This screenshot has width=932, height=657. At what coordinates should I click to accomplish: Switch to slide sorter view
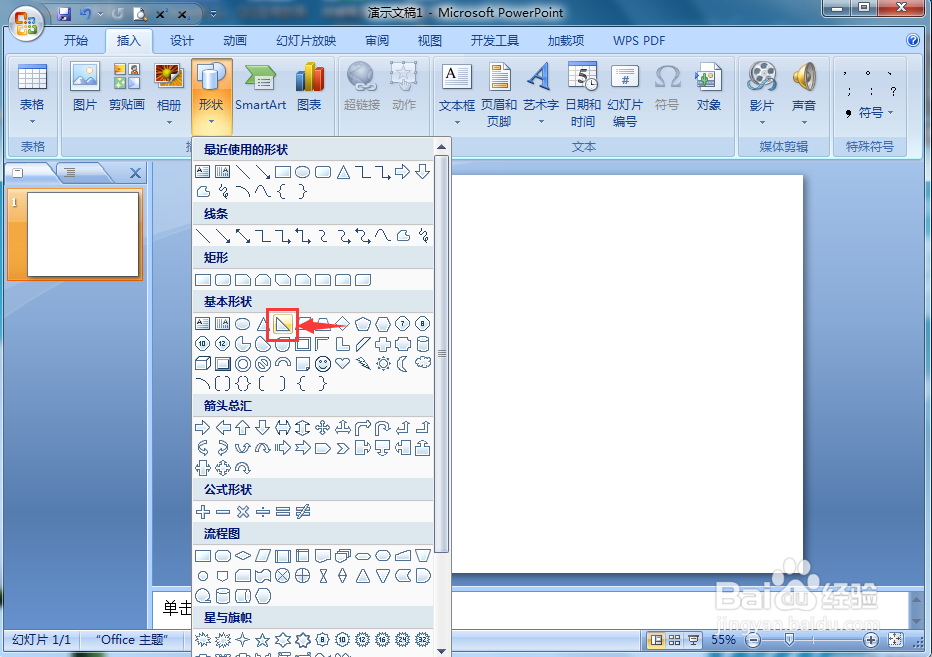675,640
